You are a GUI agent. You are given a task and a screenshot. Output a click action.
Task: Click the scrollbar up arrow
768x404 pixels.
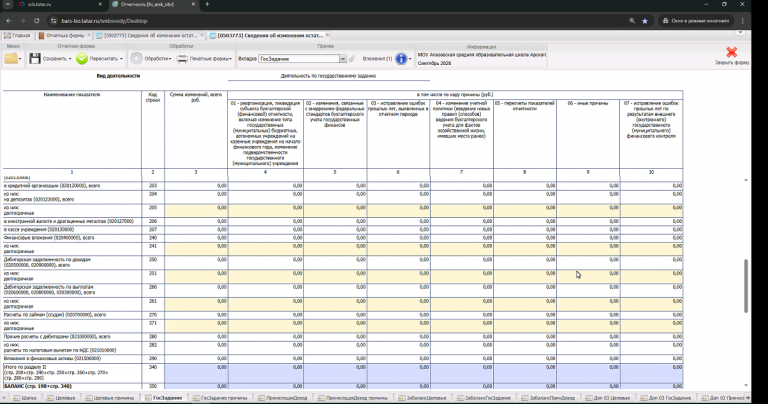tap(746, 180)
